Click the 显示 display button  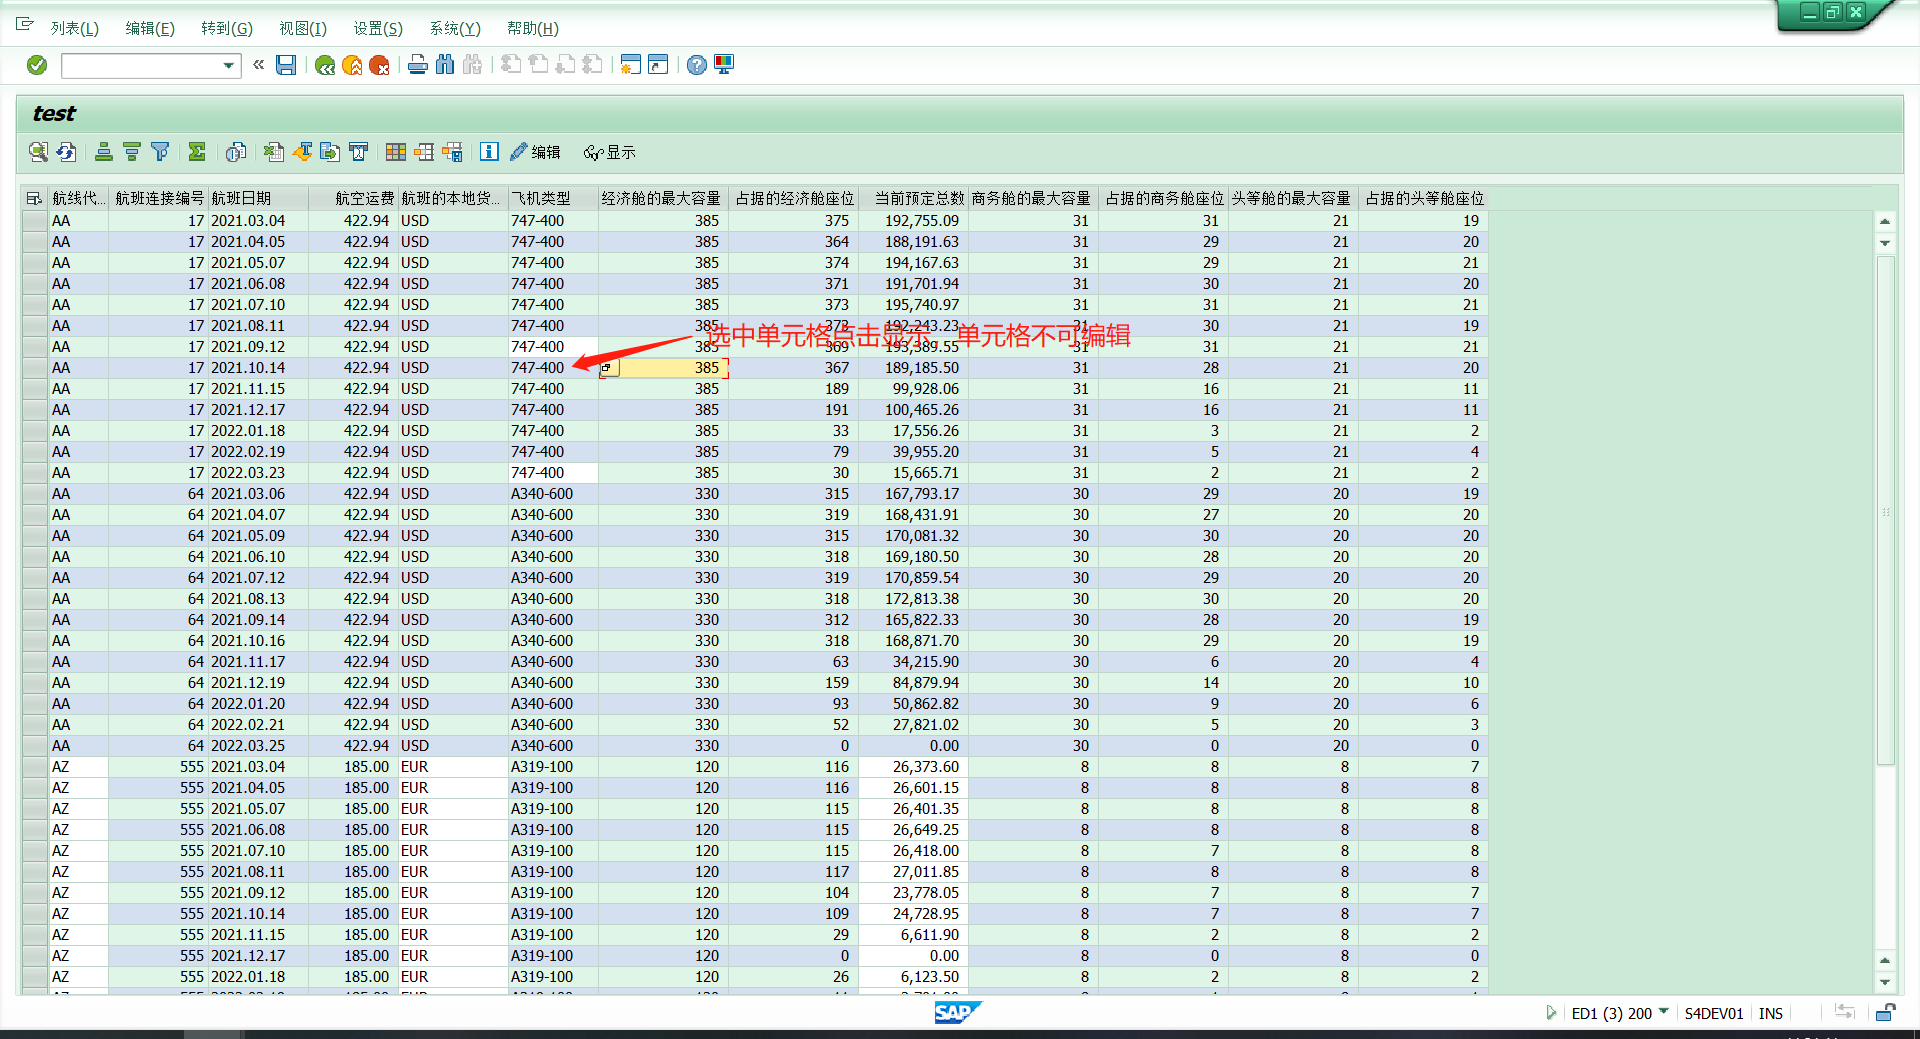610,152
